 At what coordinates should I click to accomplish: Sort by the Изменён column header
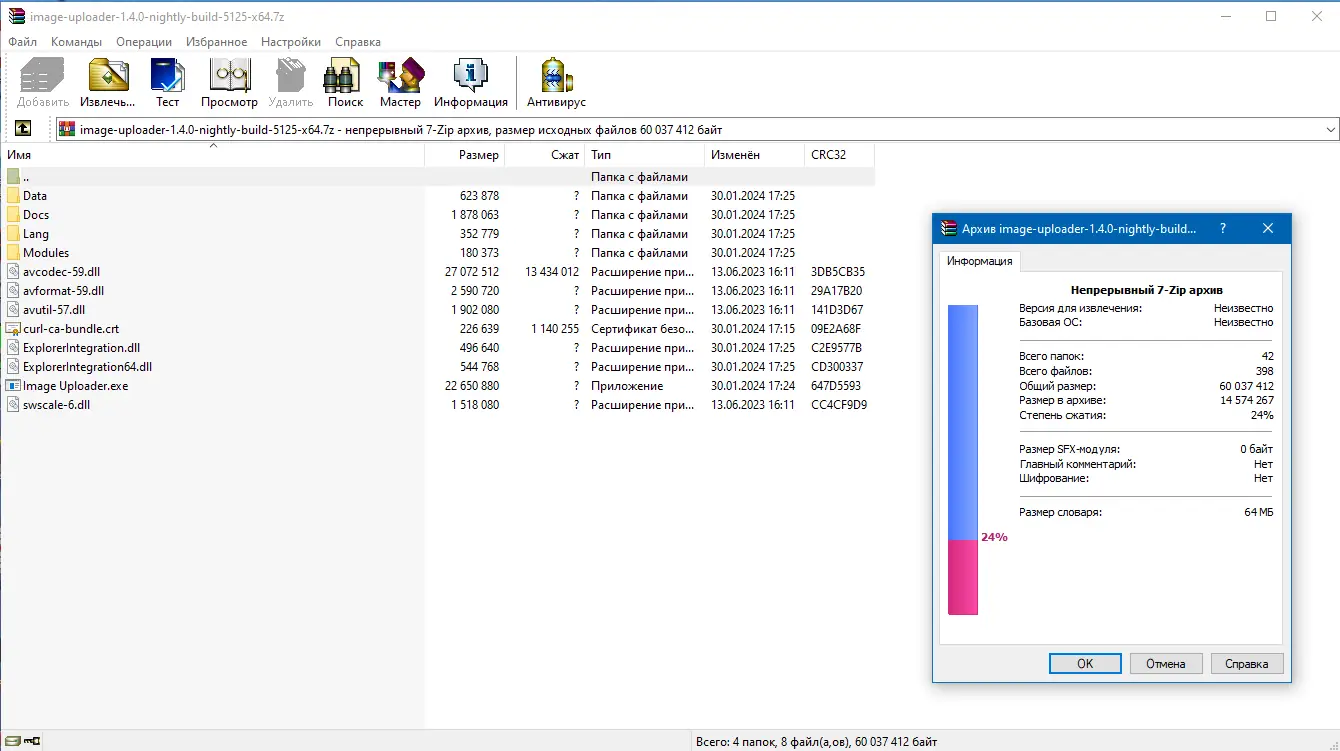755,155
